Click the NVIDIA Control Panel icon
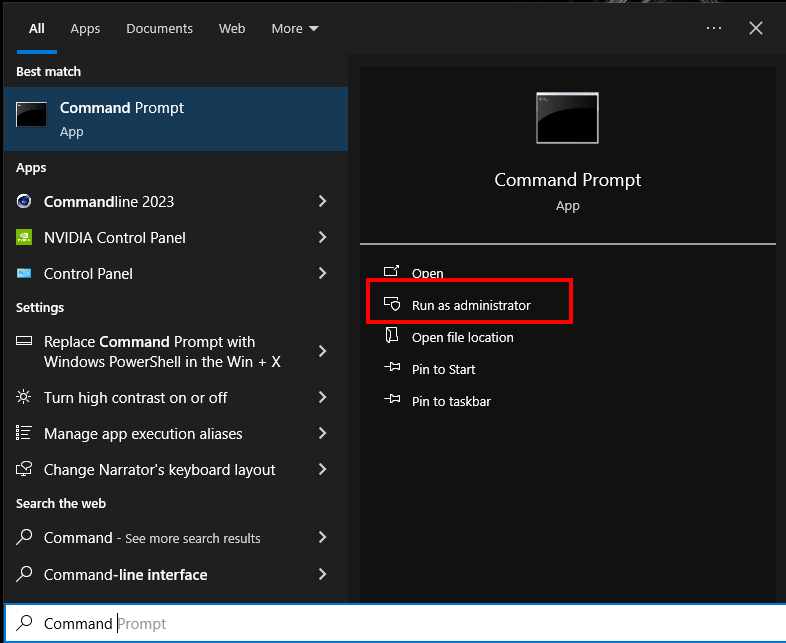 click(x=24, y=238)
